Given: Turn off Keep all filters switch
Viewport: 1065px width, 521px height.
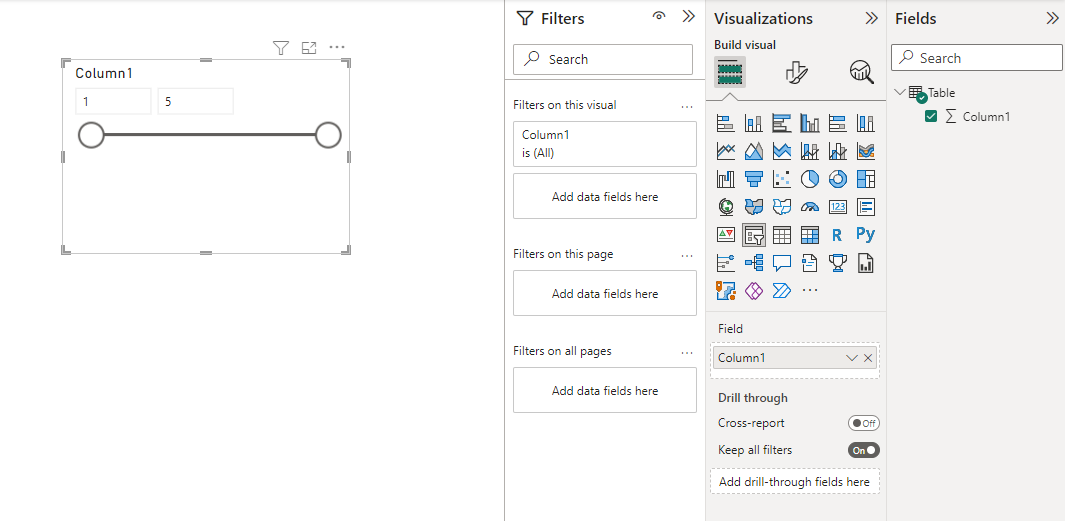Looking at the screenshot, I should [x=863, y=450].
